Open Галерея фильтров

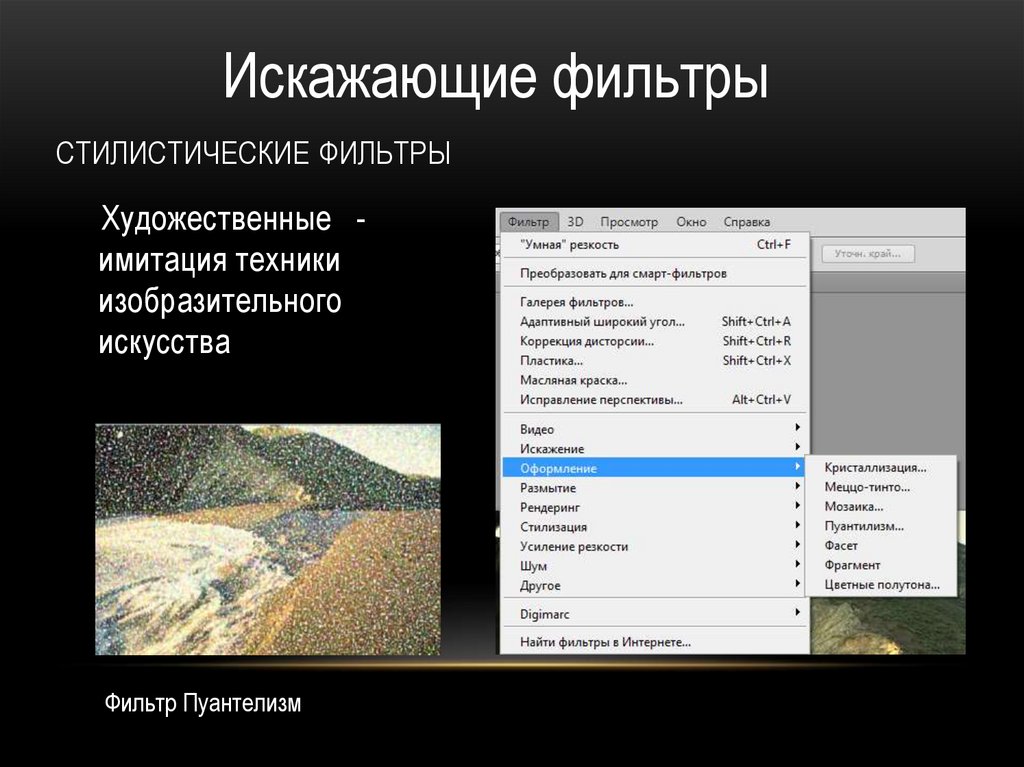pos(655,302)
